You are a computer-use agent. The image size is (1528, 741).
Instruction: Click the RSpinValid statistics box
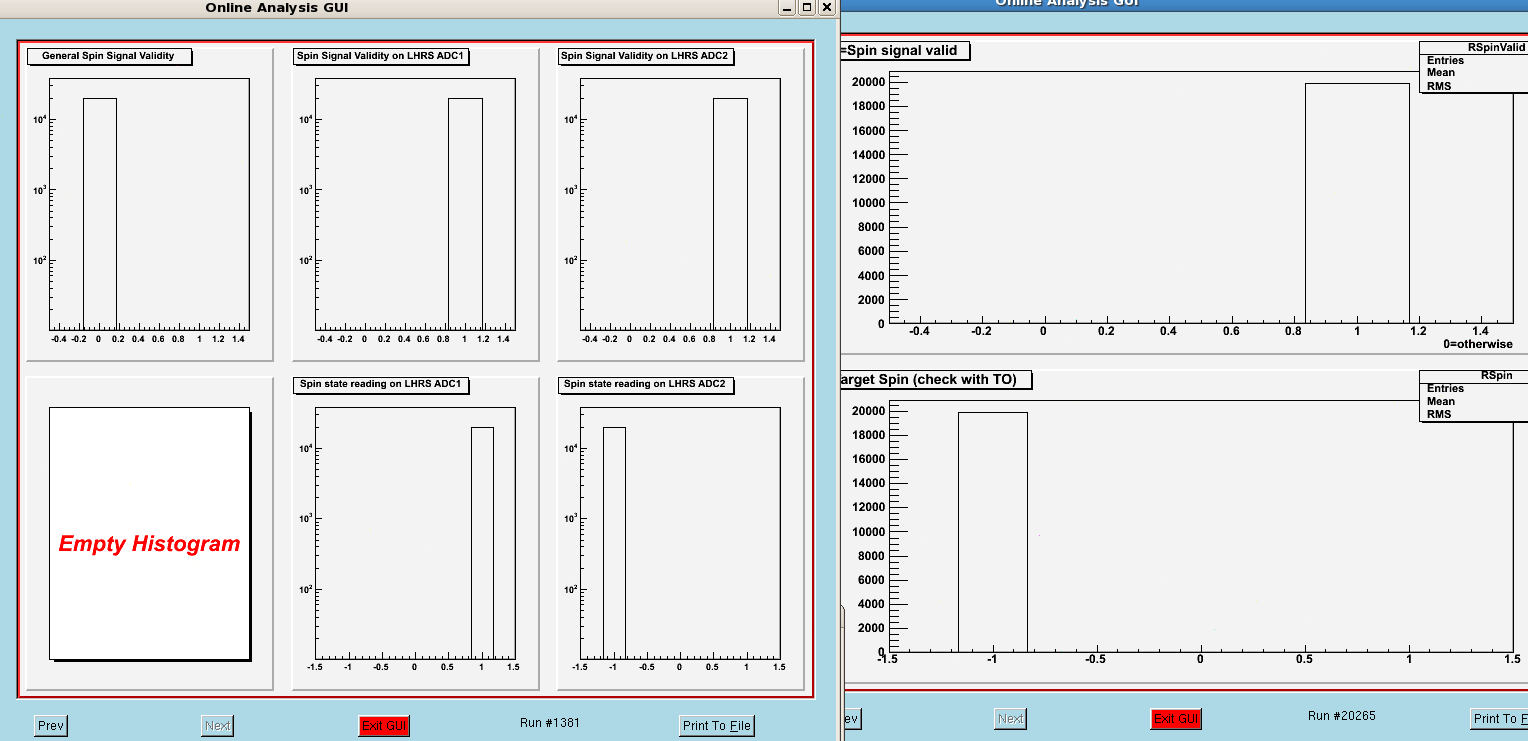coord(1473,66)
